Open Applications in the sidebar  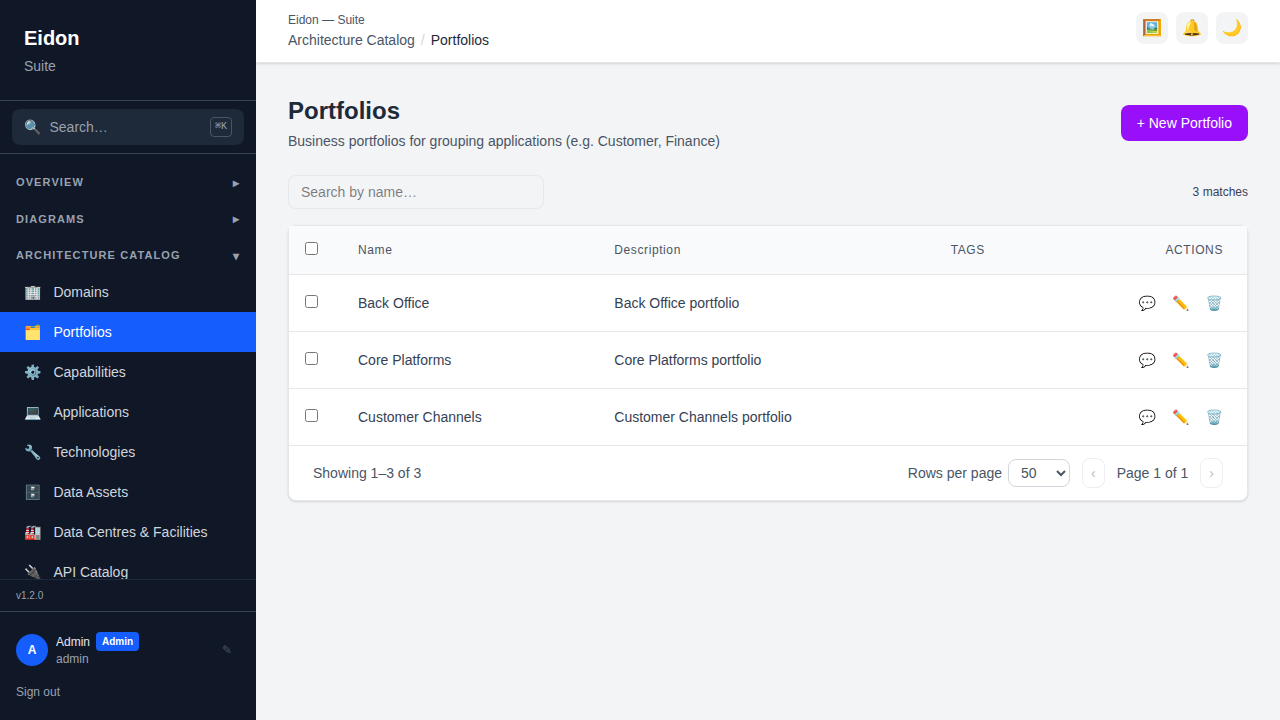tap(128, 412)
